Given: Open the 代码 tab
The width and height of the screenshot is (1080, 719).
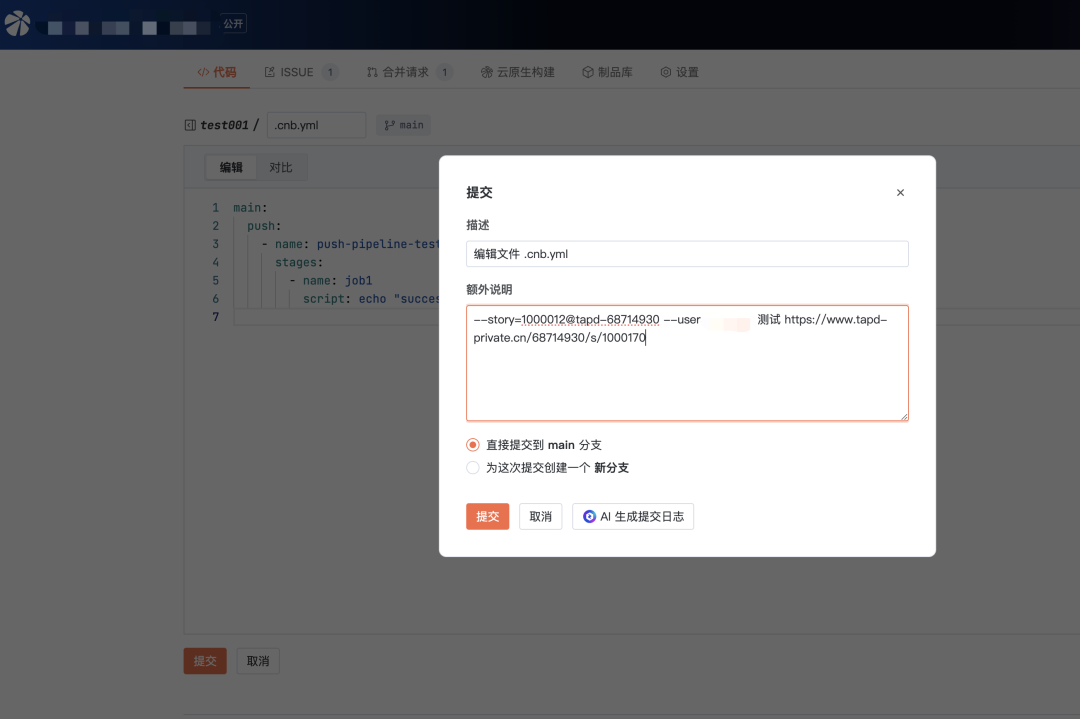Looking at the screenshot, I should coord(217,72).
